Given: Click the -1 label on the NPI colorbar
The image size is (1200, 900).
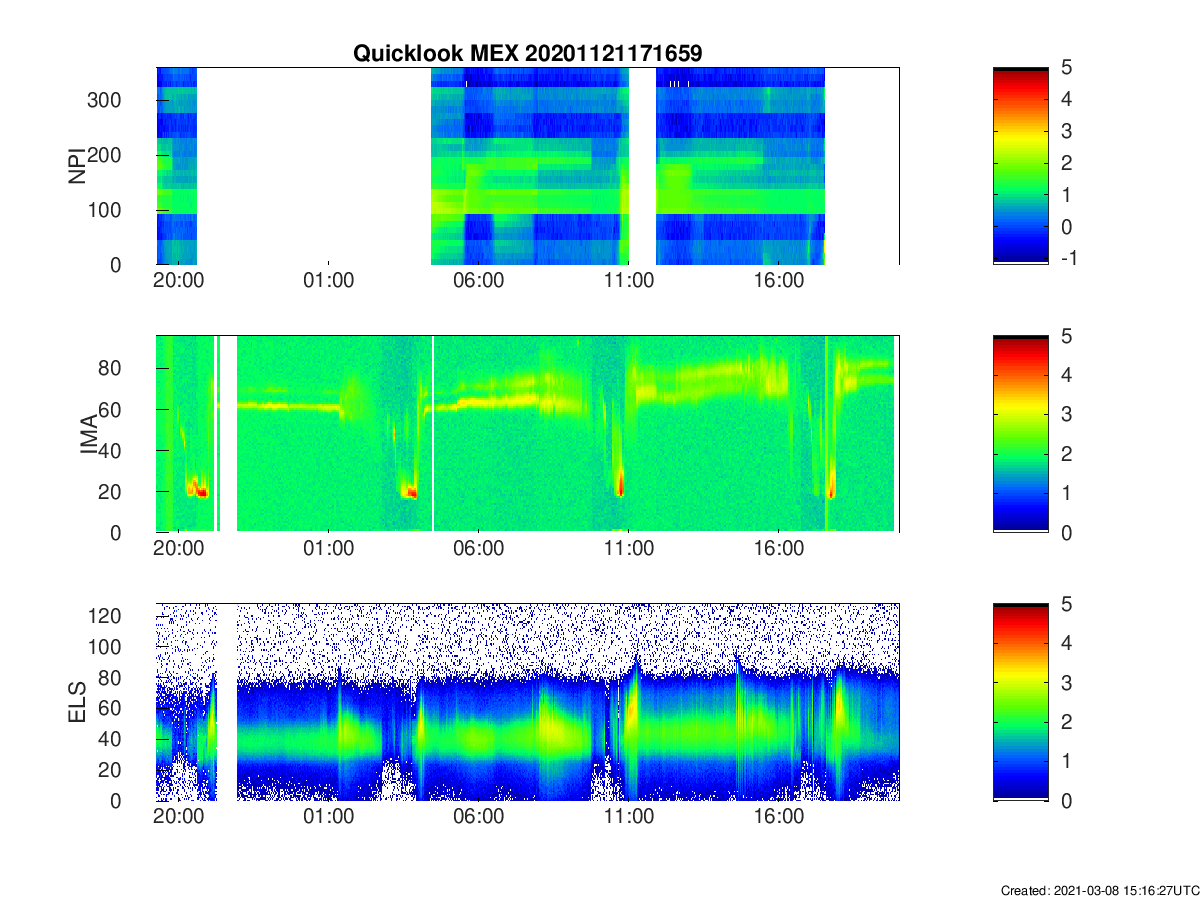Looking at the screenshot, I should (x=1070, y=259).
